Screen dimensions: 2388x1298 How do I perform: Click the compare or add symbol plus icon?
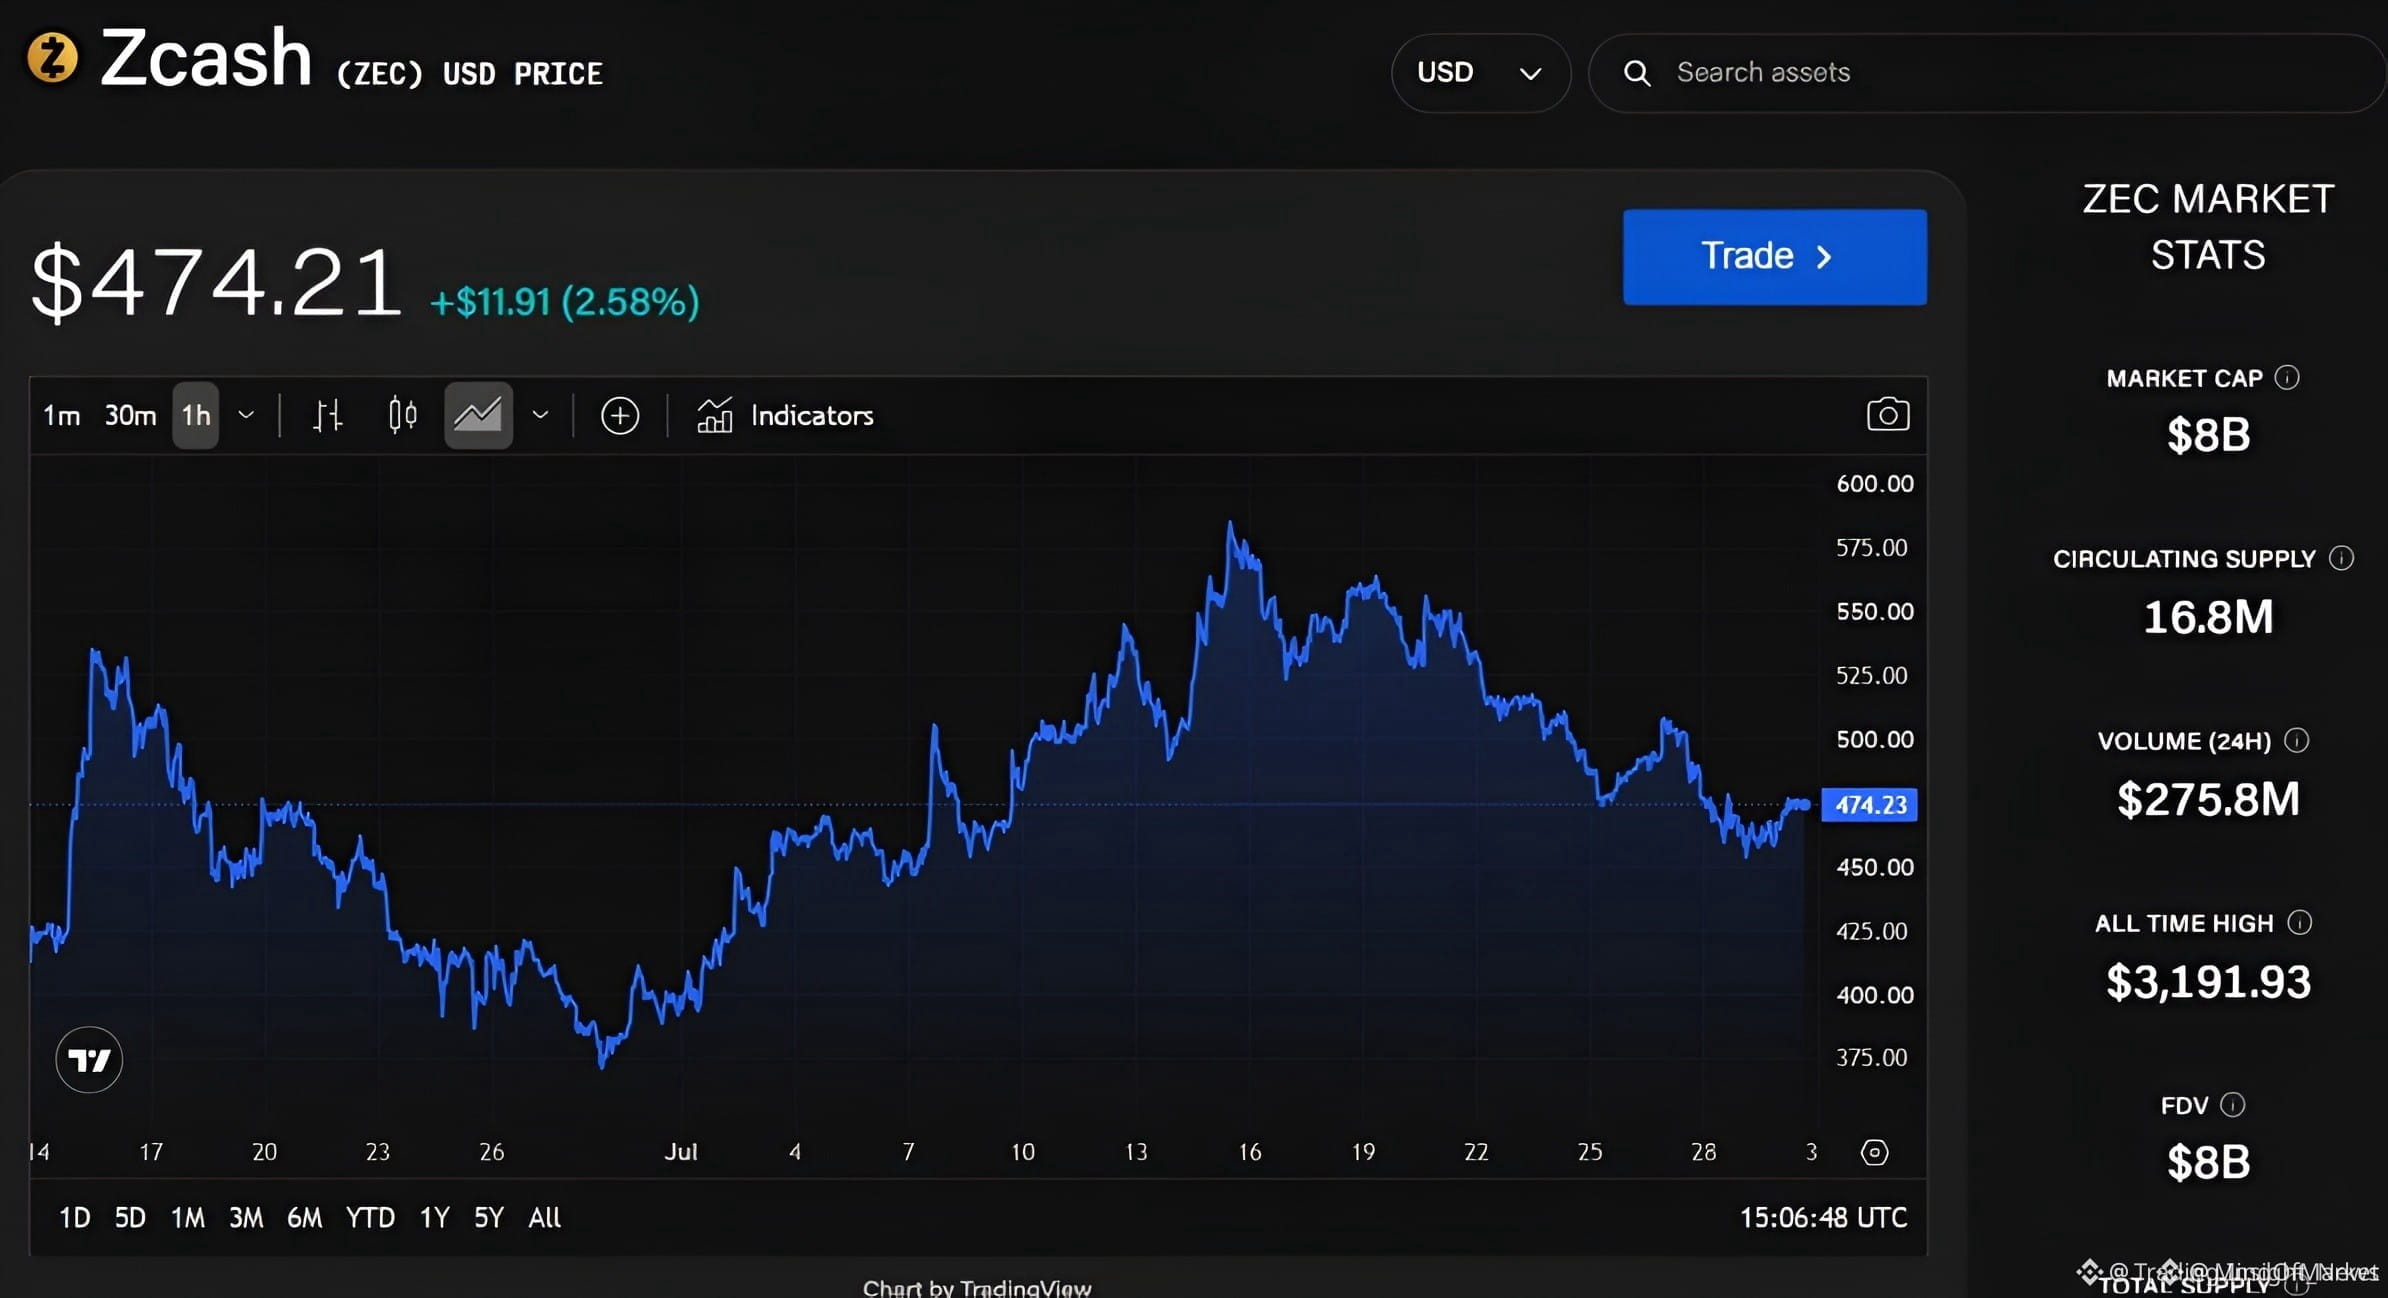click(620, 415)
